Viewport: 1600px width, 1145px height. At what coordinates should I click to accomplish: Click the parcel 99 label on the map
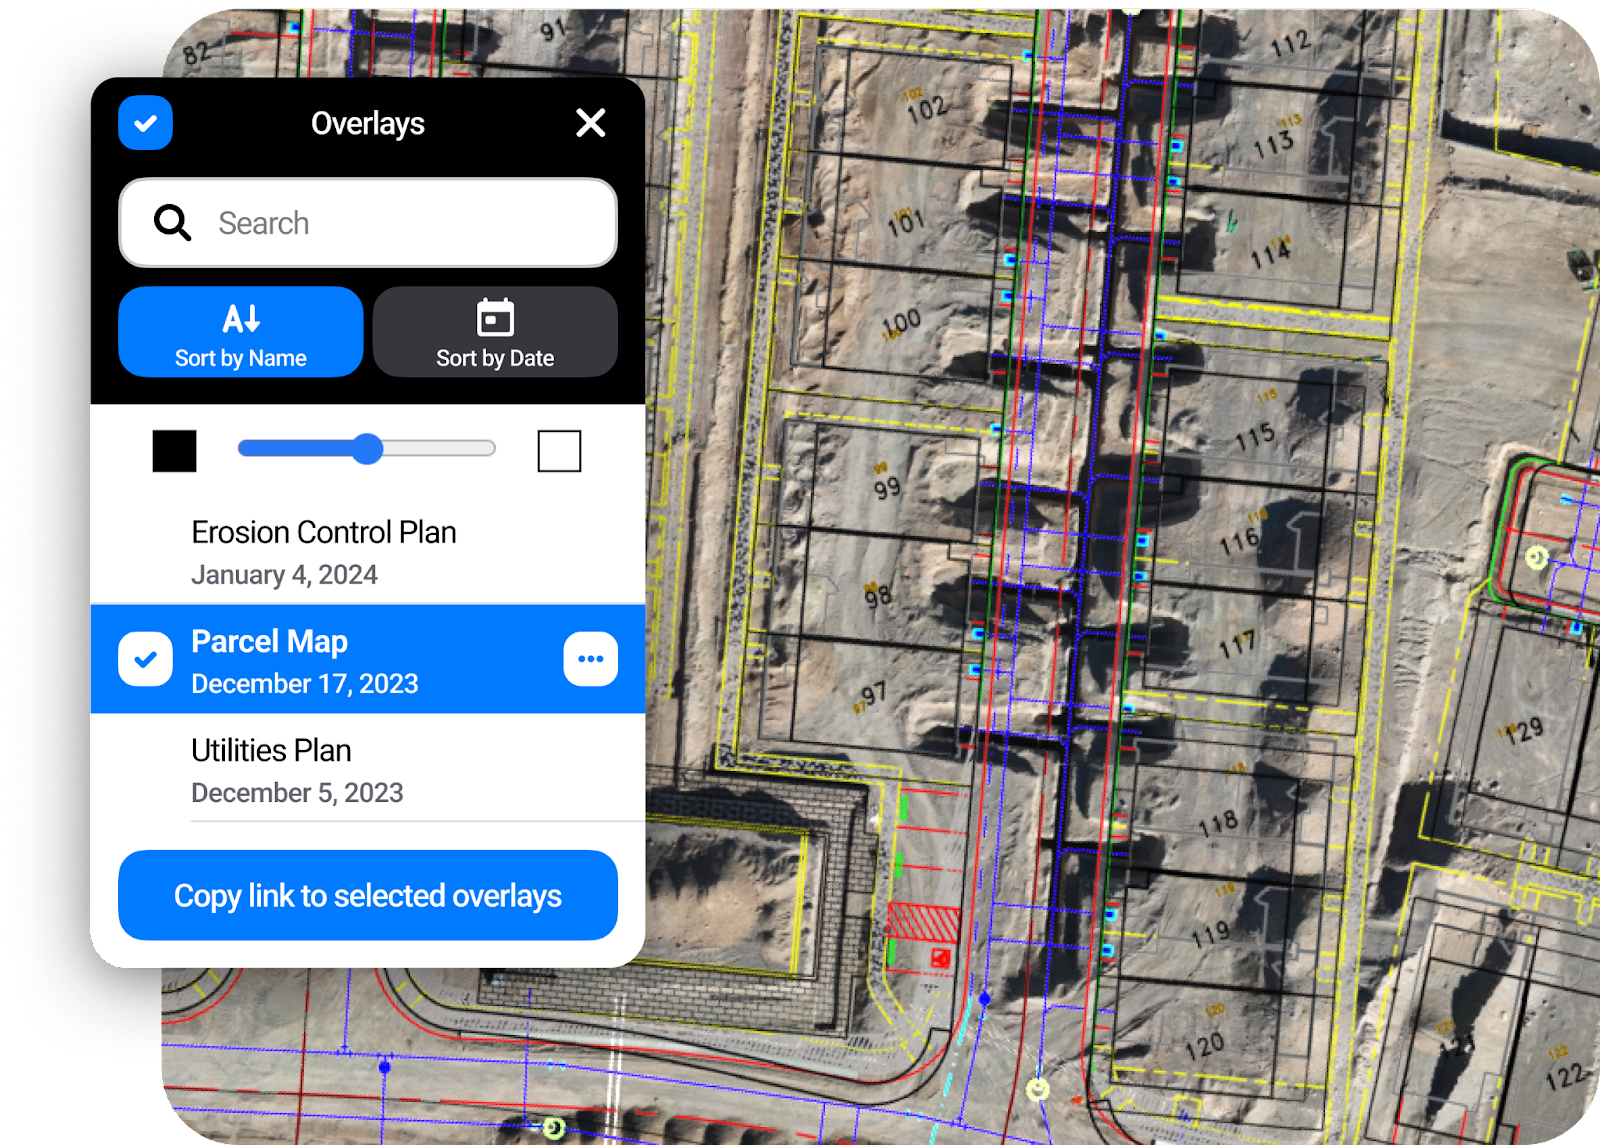pyautogui.click(x=887, y=488)
